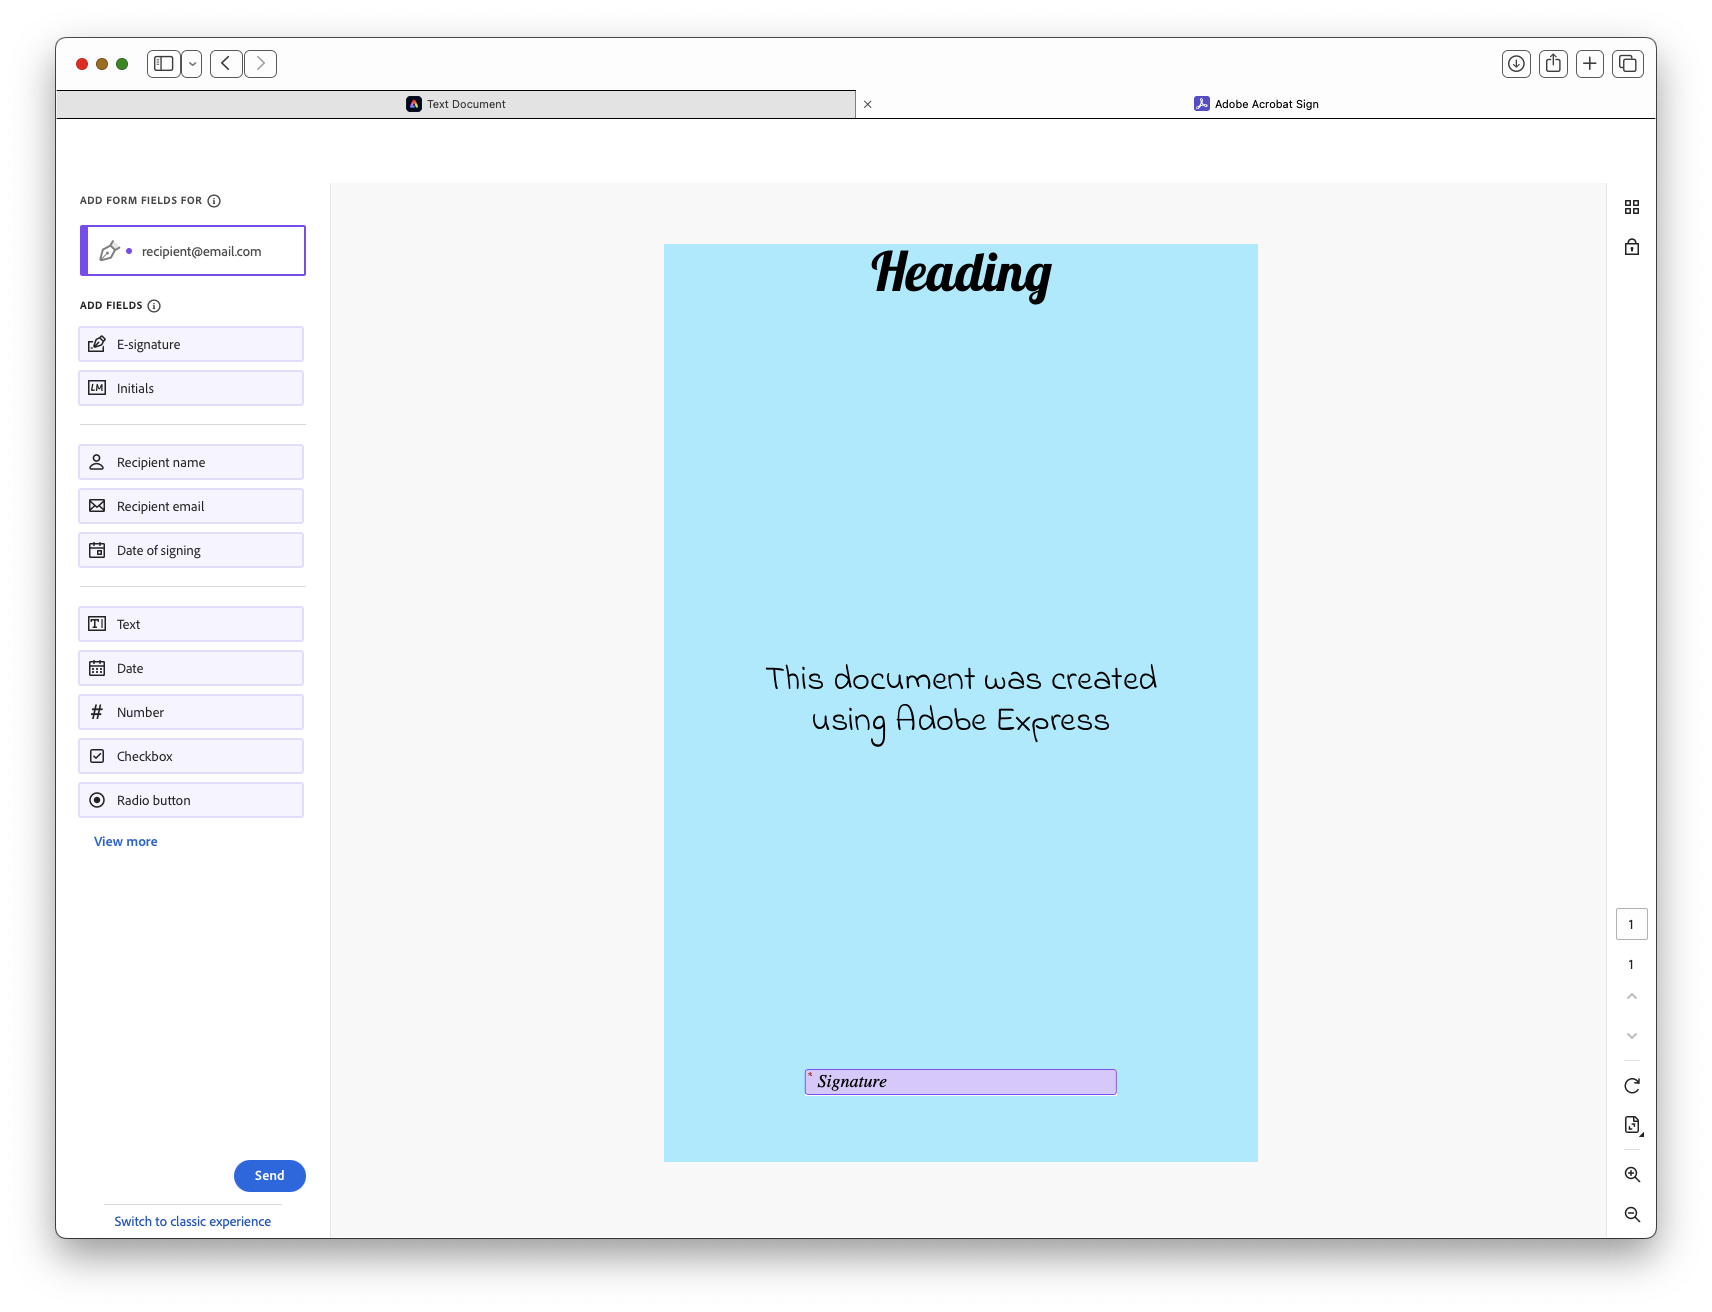Screen dimensions: 1712x1312
Task: Add a Recipient name field
Action: point(191,462)
